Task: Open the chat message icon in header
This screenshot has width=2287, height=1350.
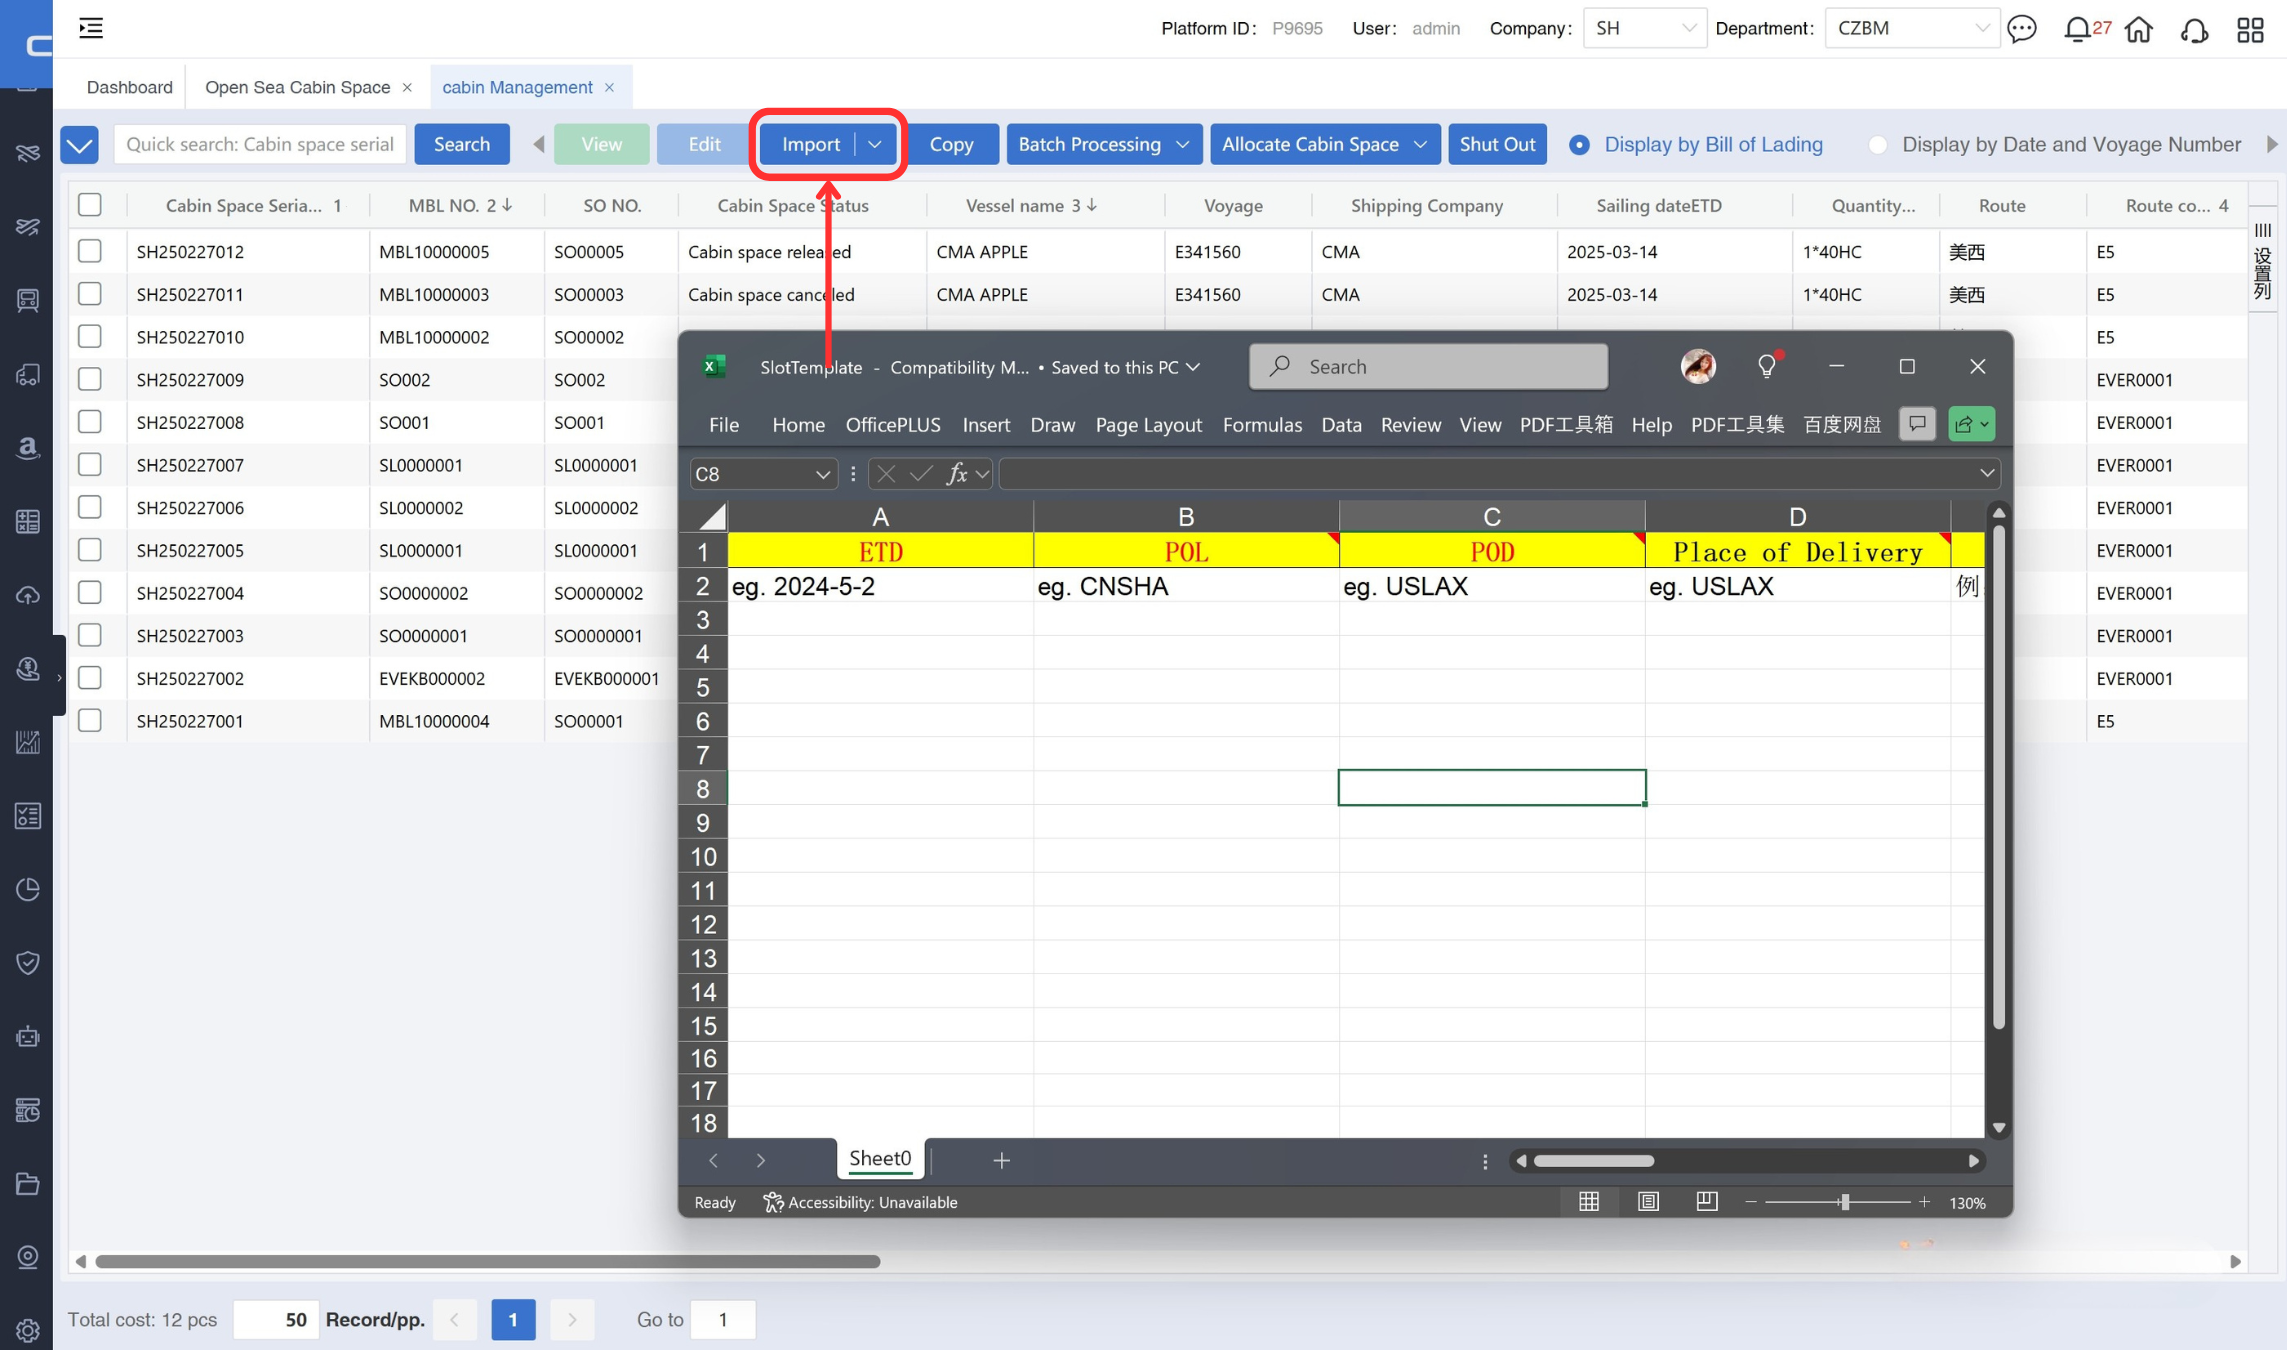Action: [2021, 29]
